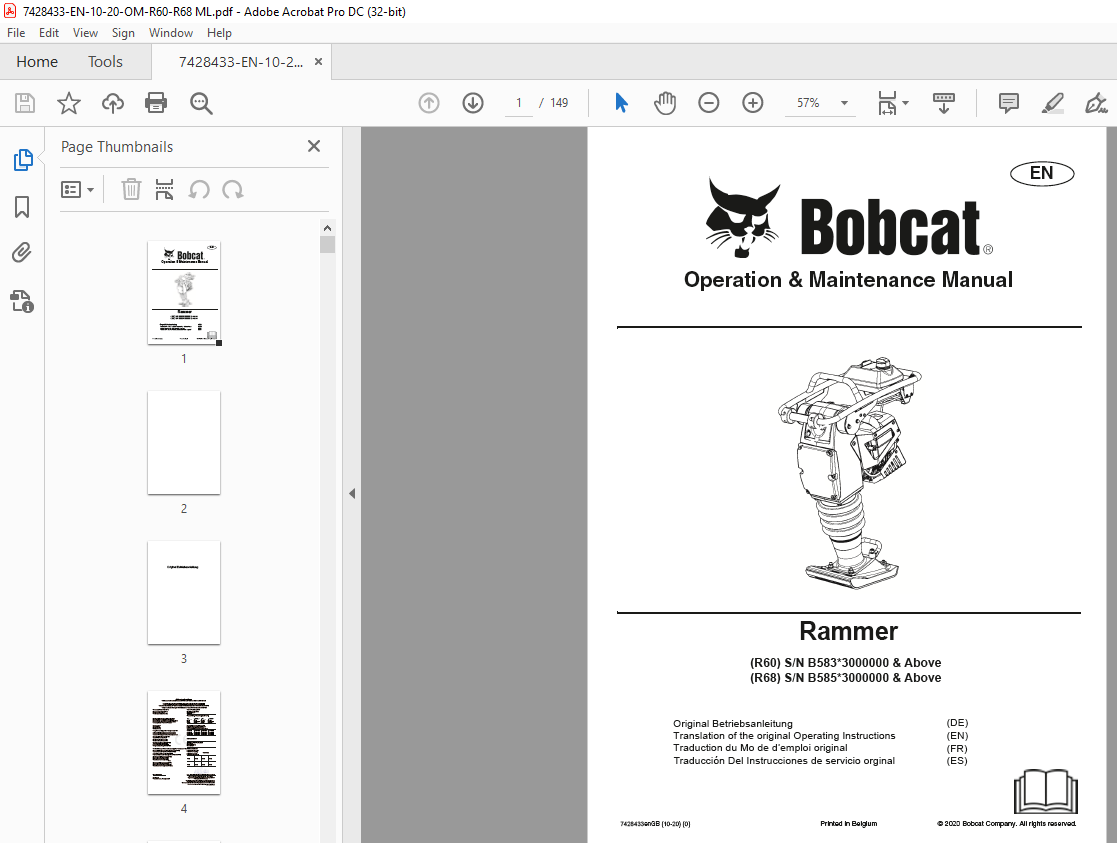Open the Attachments paperclip panel
The width and height of the screenshot is (1117, 843).
pyautogui.click(x=22, y=253)
